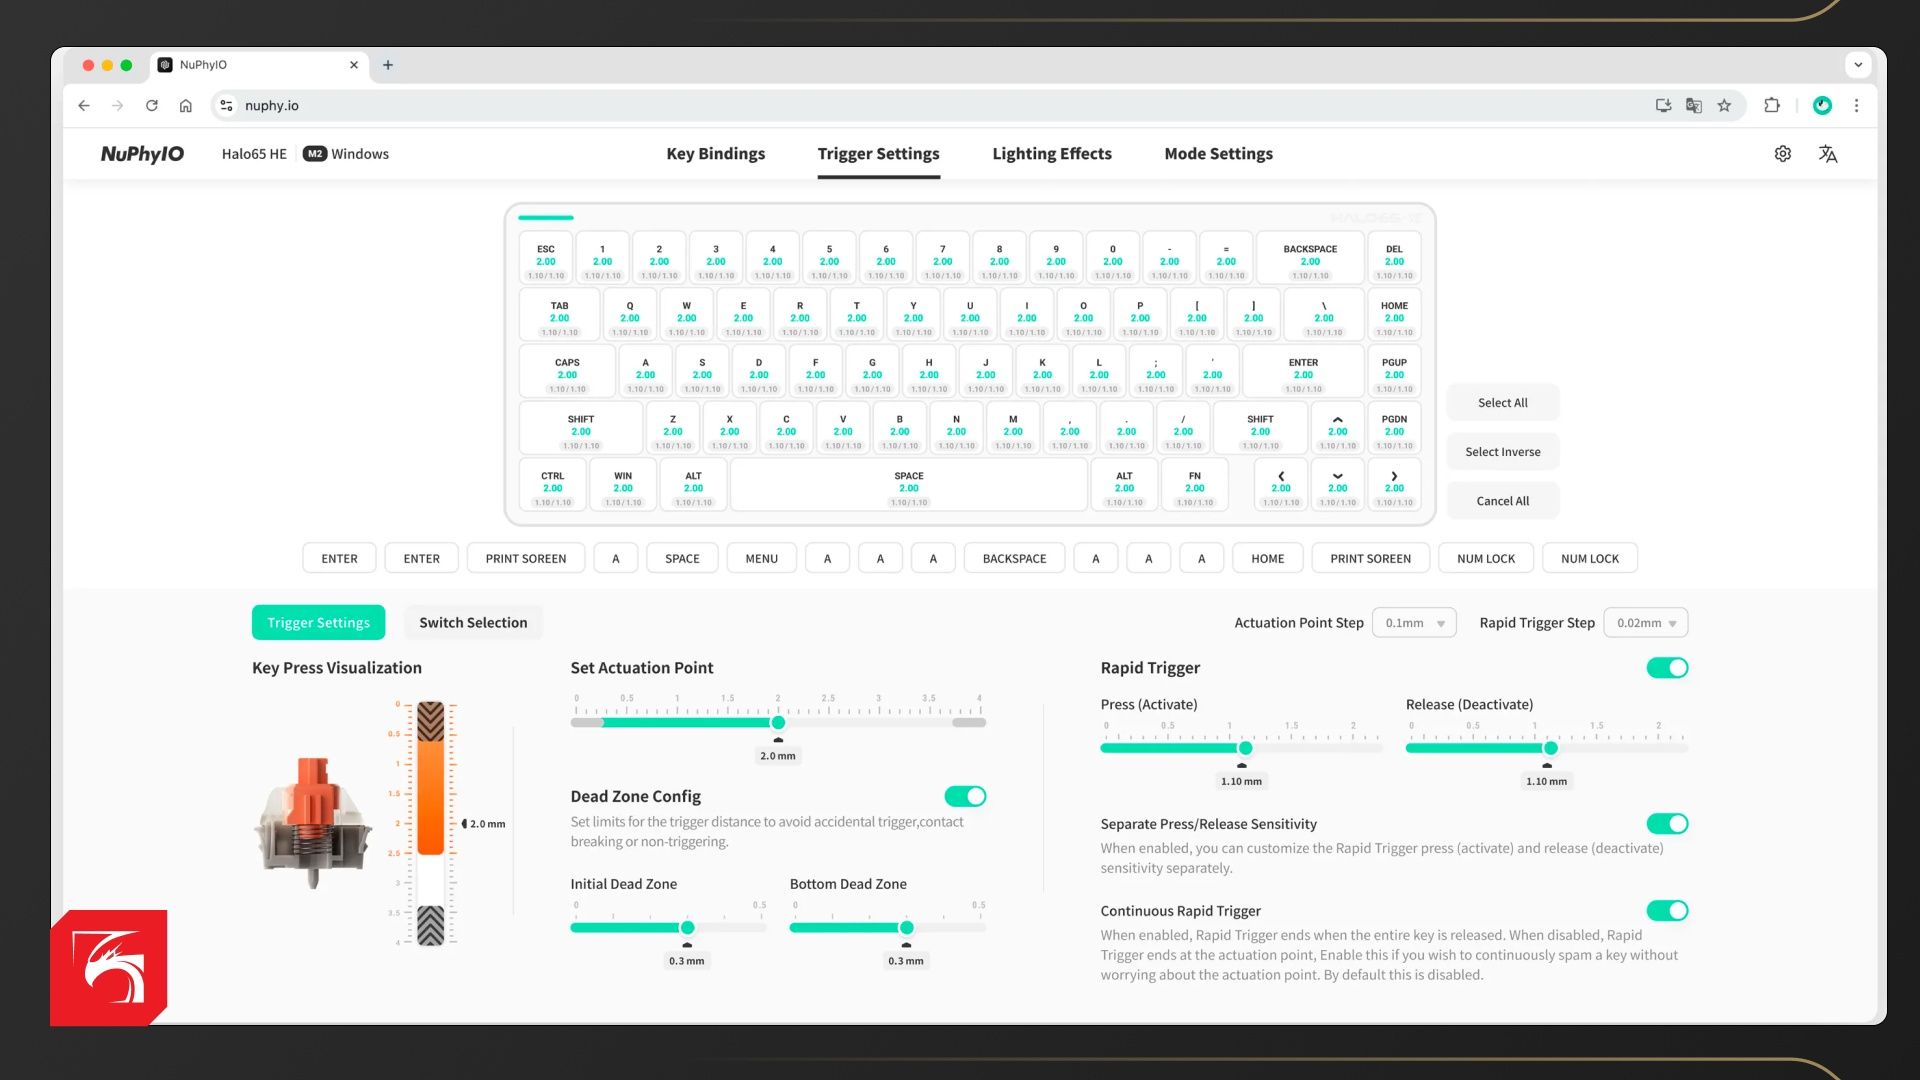Reload the page using the refresh icon
Viewport: 1920px width, 1080px height.
[152, 105]
